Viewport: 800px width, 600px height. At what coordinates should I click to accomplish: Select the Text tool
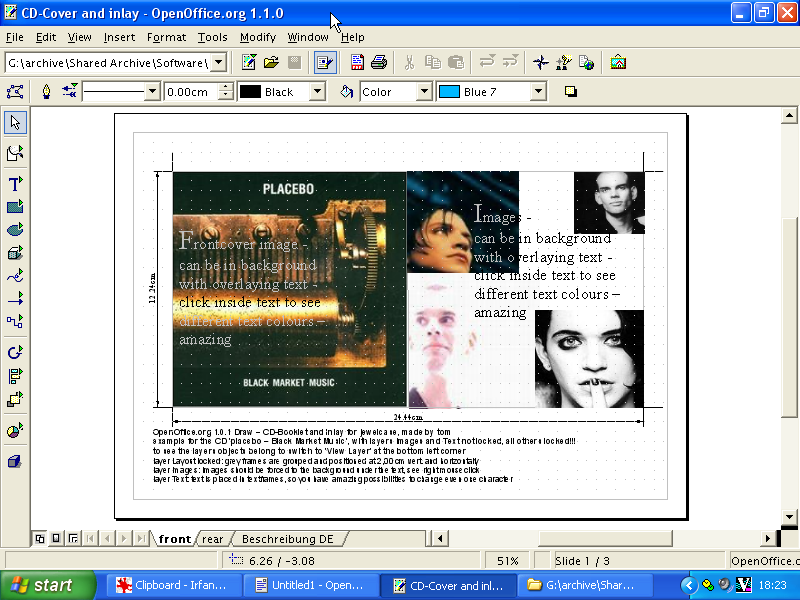click(15, 183)
